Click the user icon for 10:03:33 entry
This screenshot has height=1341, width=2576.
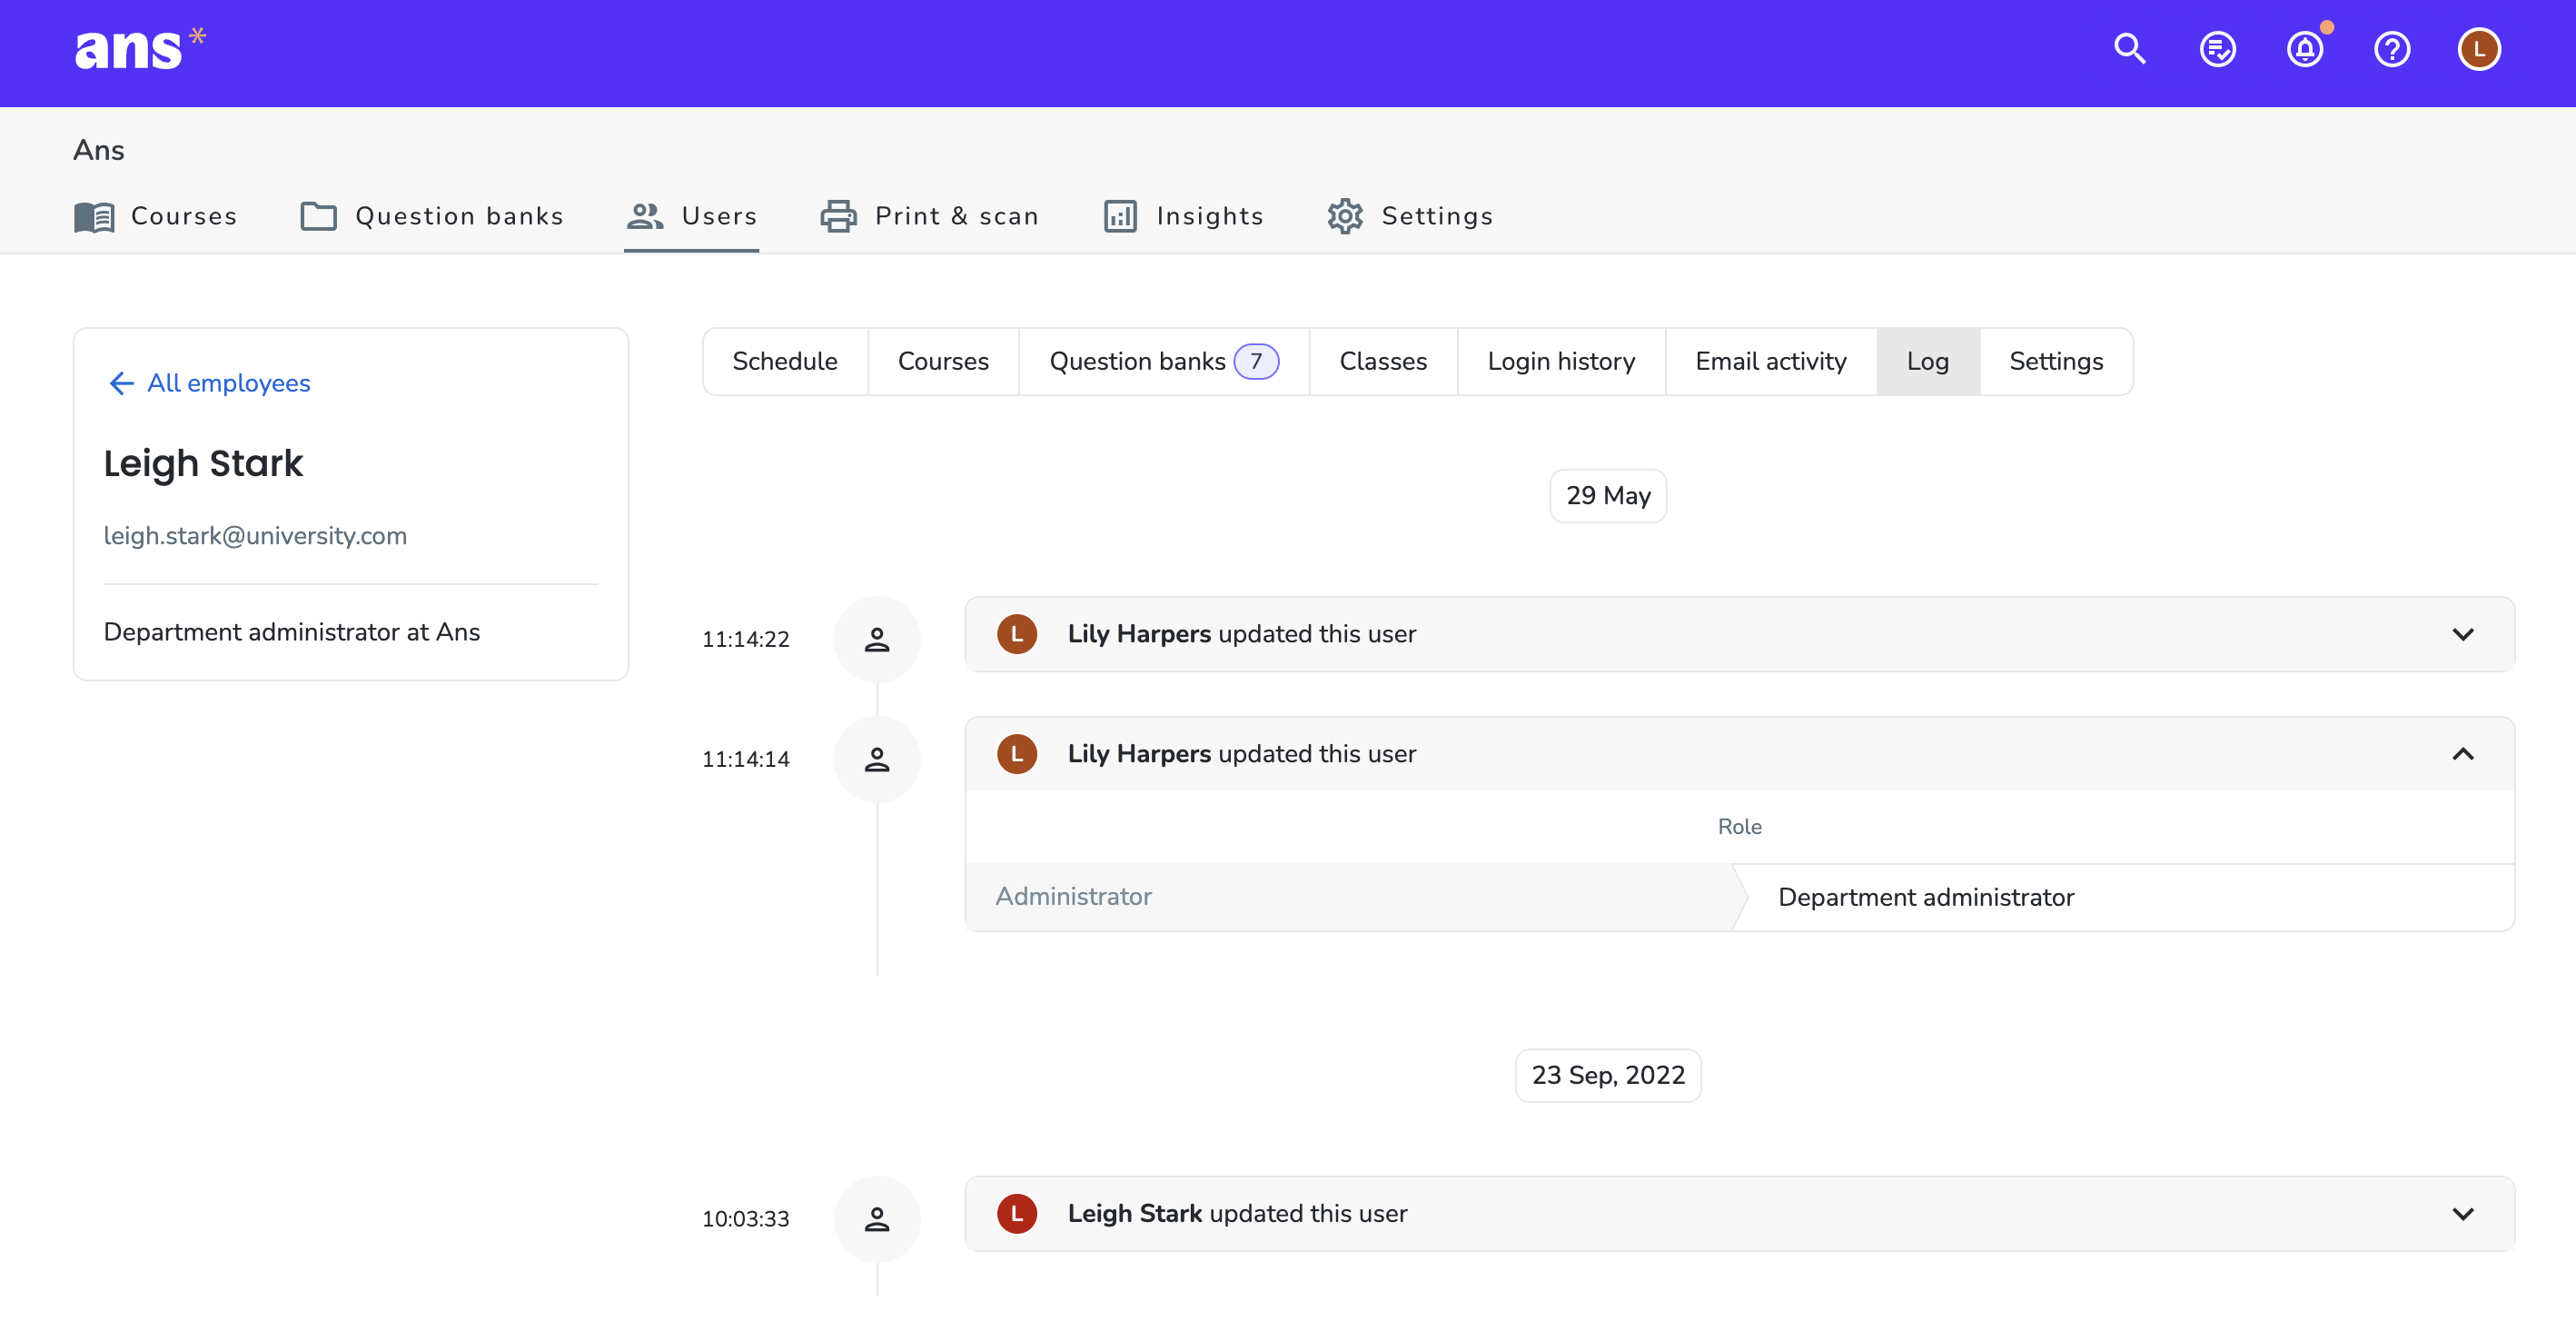877,1219
